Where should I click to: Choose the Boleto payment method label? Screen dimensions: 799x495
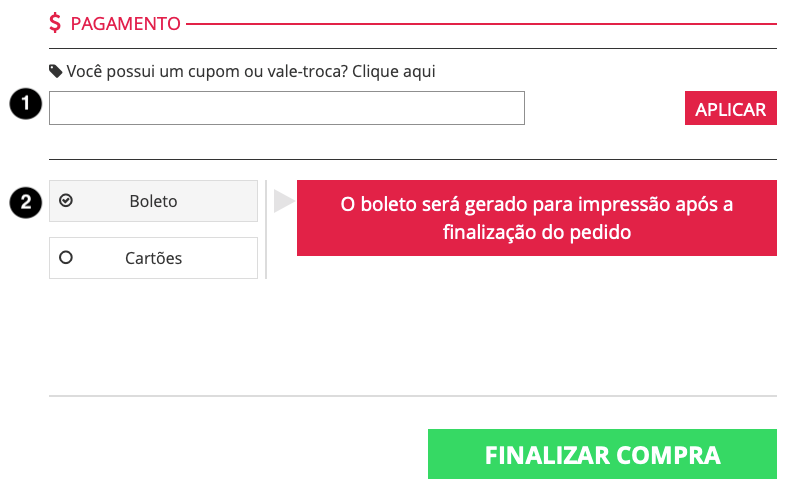click(153, 201)
